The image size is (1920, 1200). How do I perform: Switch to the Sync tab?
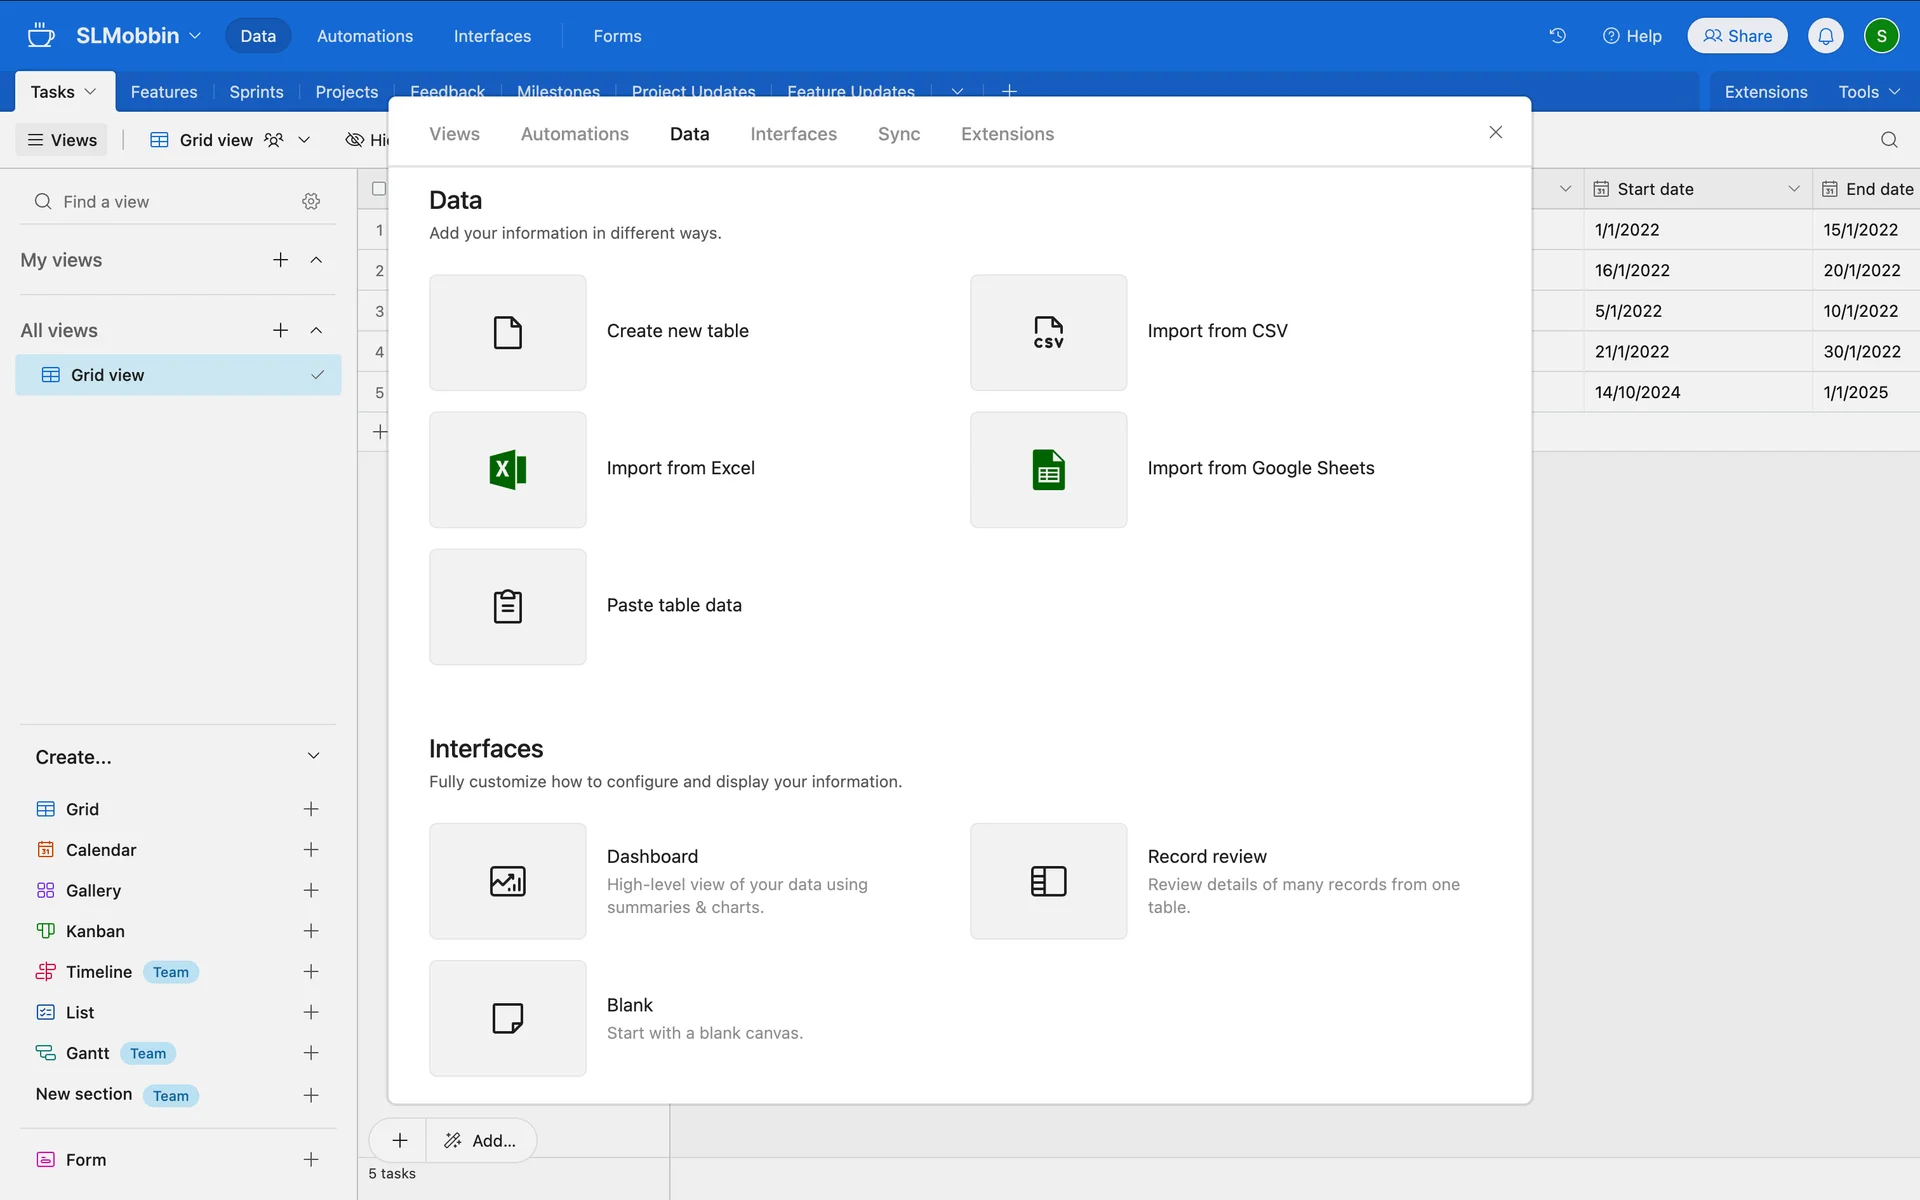pyautogui.click(x=898, y=134)
